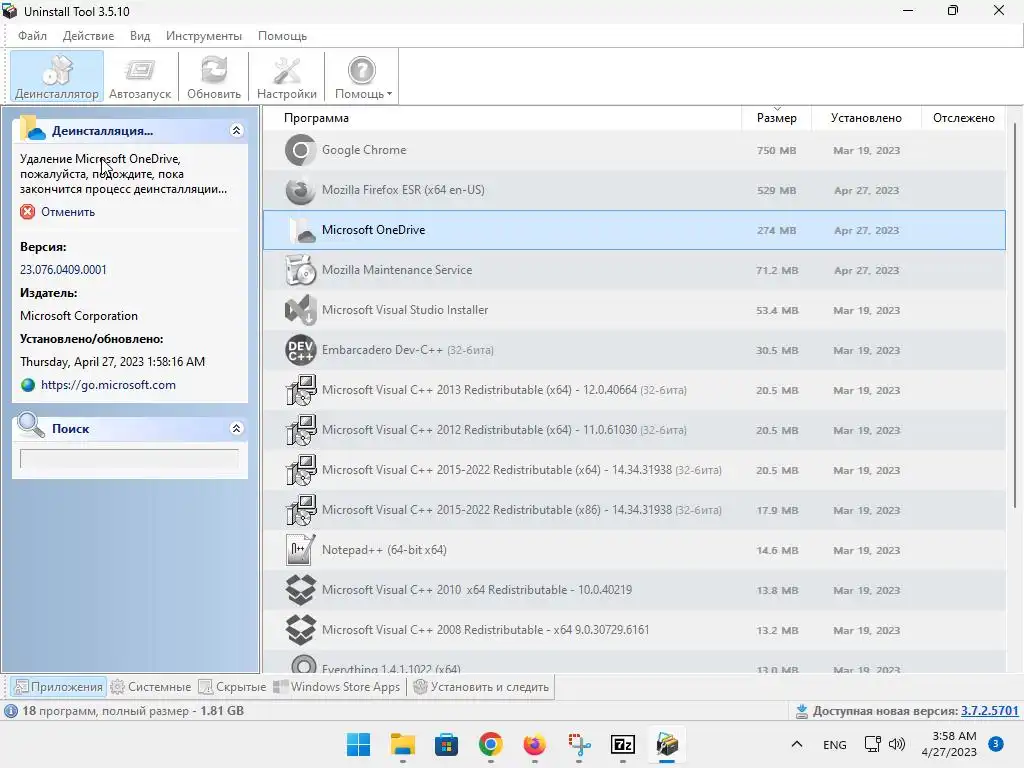Screen dimensions: 1024x768
Task: Click the Mozilla Maintenance Service icon
Action: (300, 270)
